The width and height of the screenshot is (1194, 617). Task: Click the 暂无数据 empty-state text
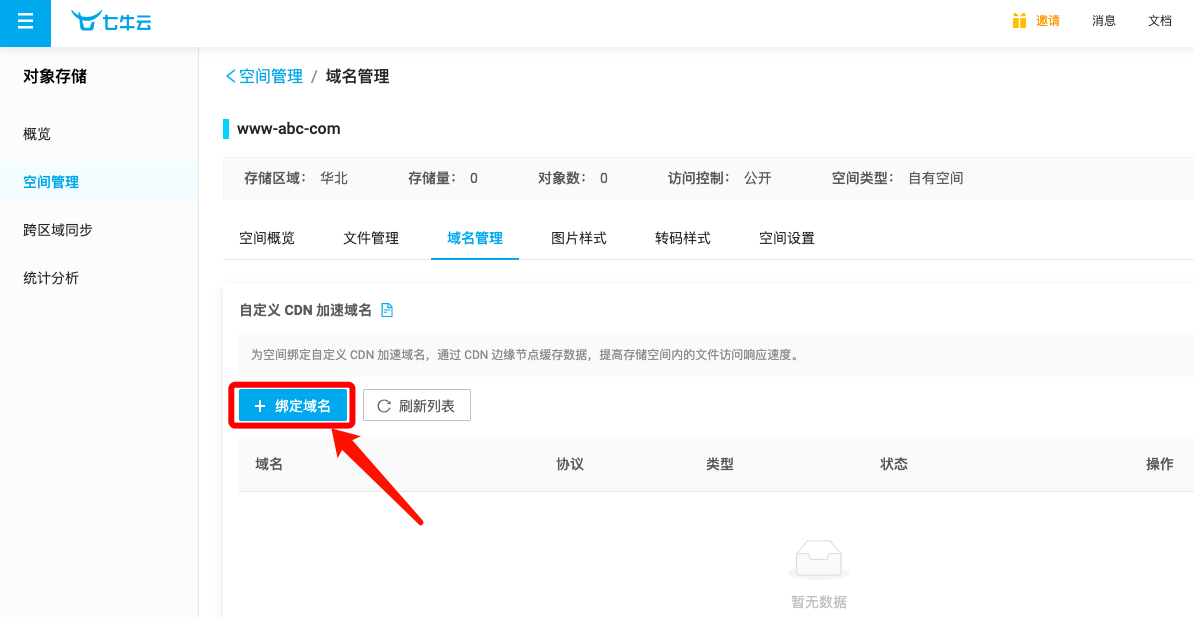point(819,603)
